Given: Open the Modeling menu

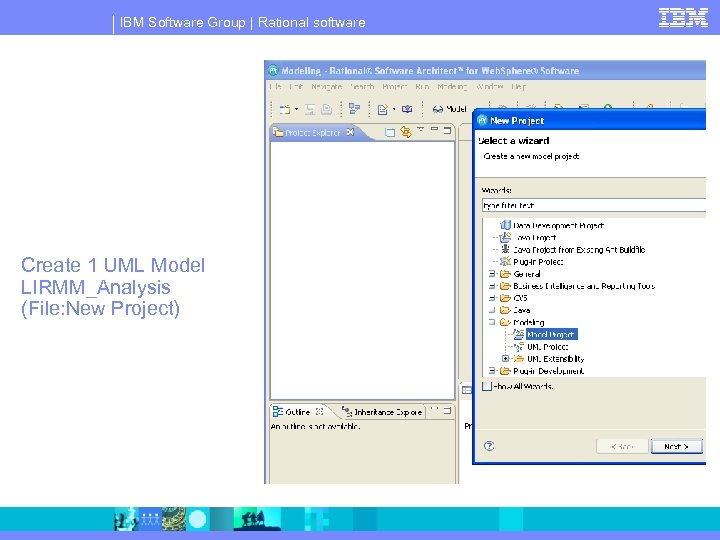Looking at the screenshot, I should [452, 86].
